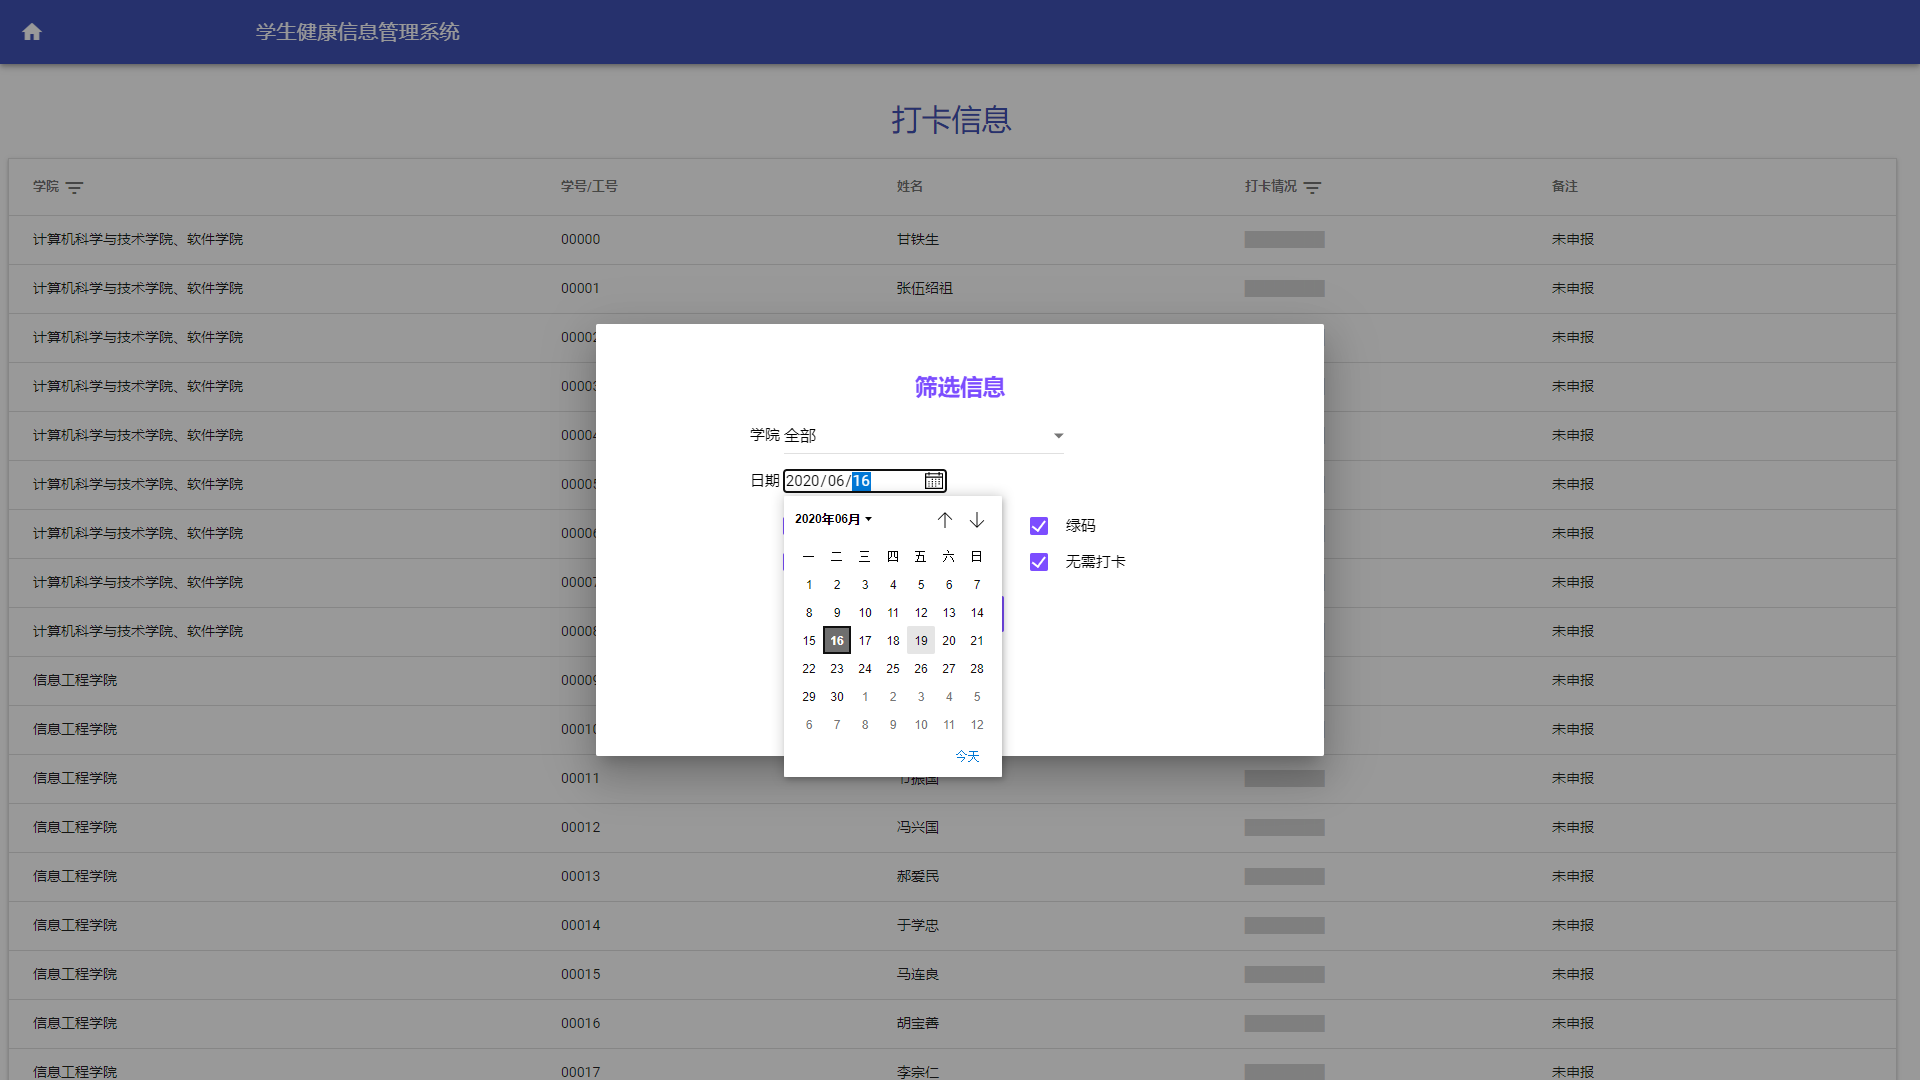Click 学生健康信息管理系统 header title
The image size is (1920, 1080).
[357, 32]
